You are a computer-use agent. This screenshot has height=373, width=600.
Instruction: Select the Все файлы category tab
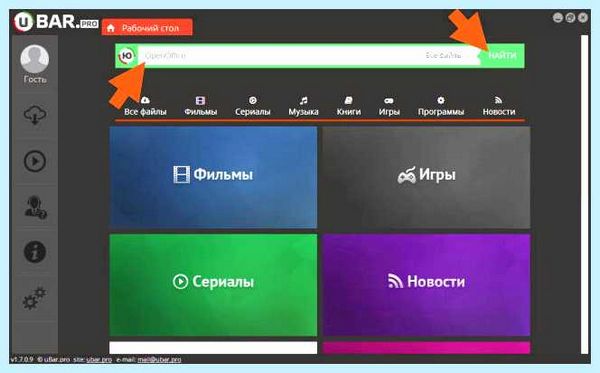point(145,106)
